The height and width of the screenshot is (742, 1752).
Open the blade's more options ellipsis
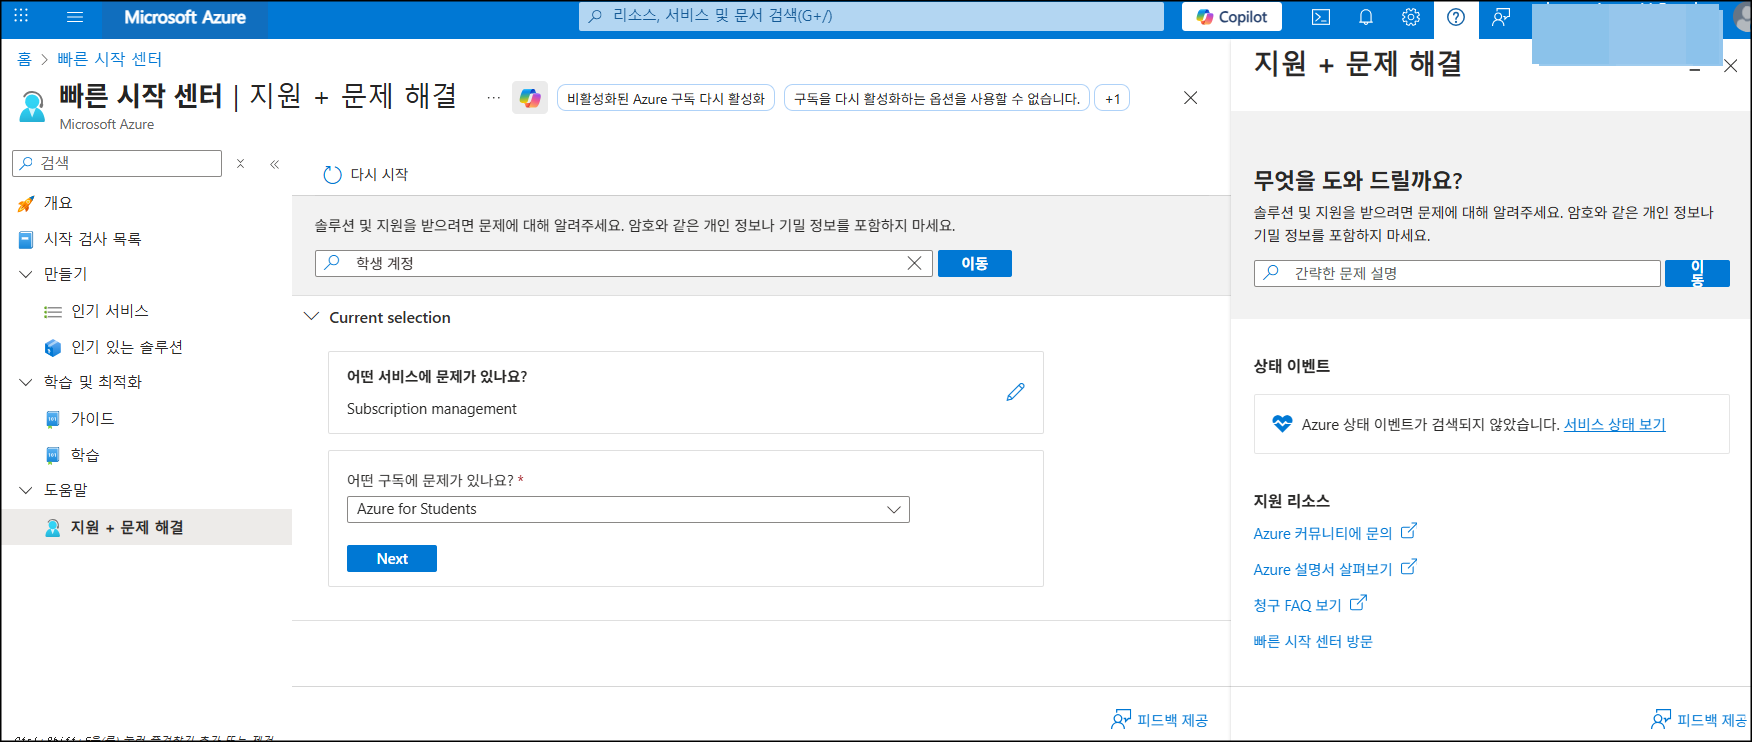[494, 98]
